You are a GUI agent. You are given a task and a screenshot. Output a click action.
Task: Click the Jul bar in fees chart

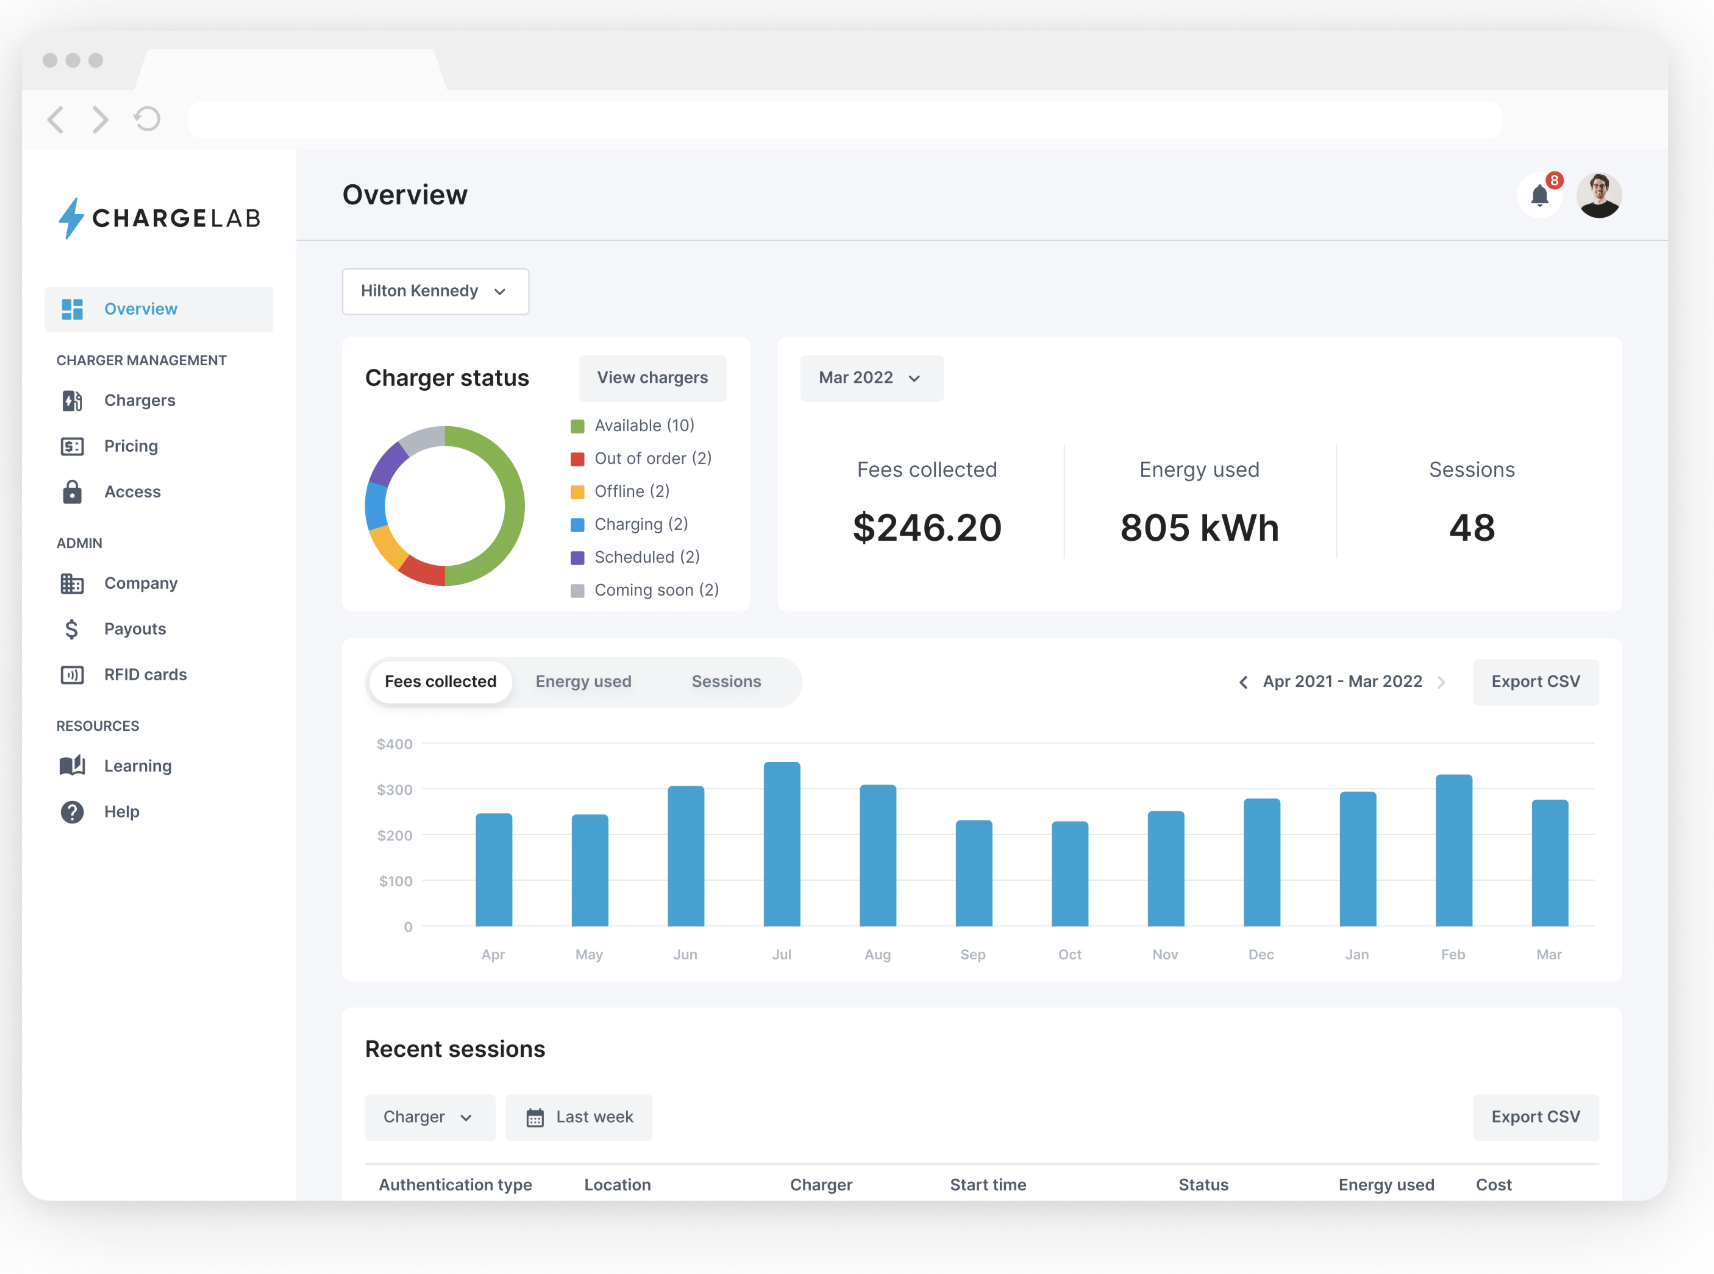pyautogui.click(x=782, y=844)
